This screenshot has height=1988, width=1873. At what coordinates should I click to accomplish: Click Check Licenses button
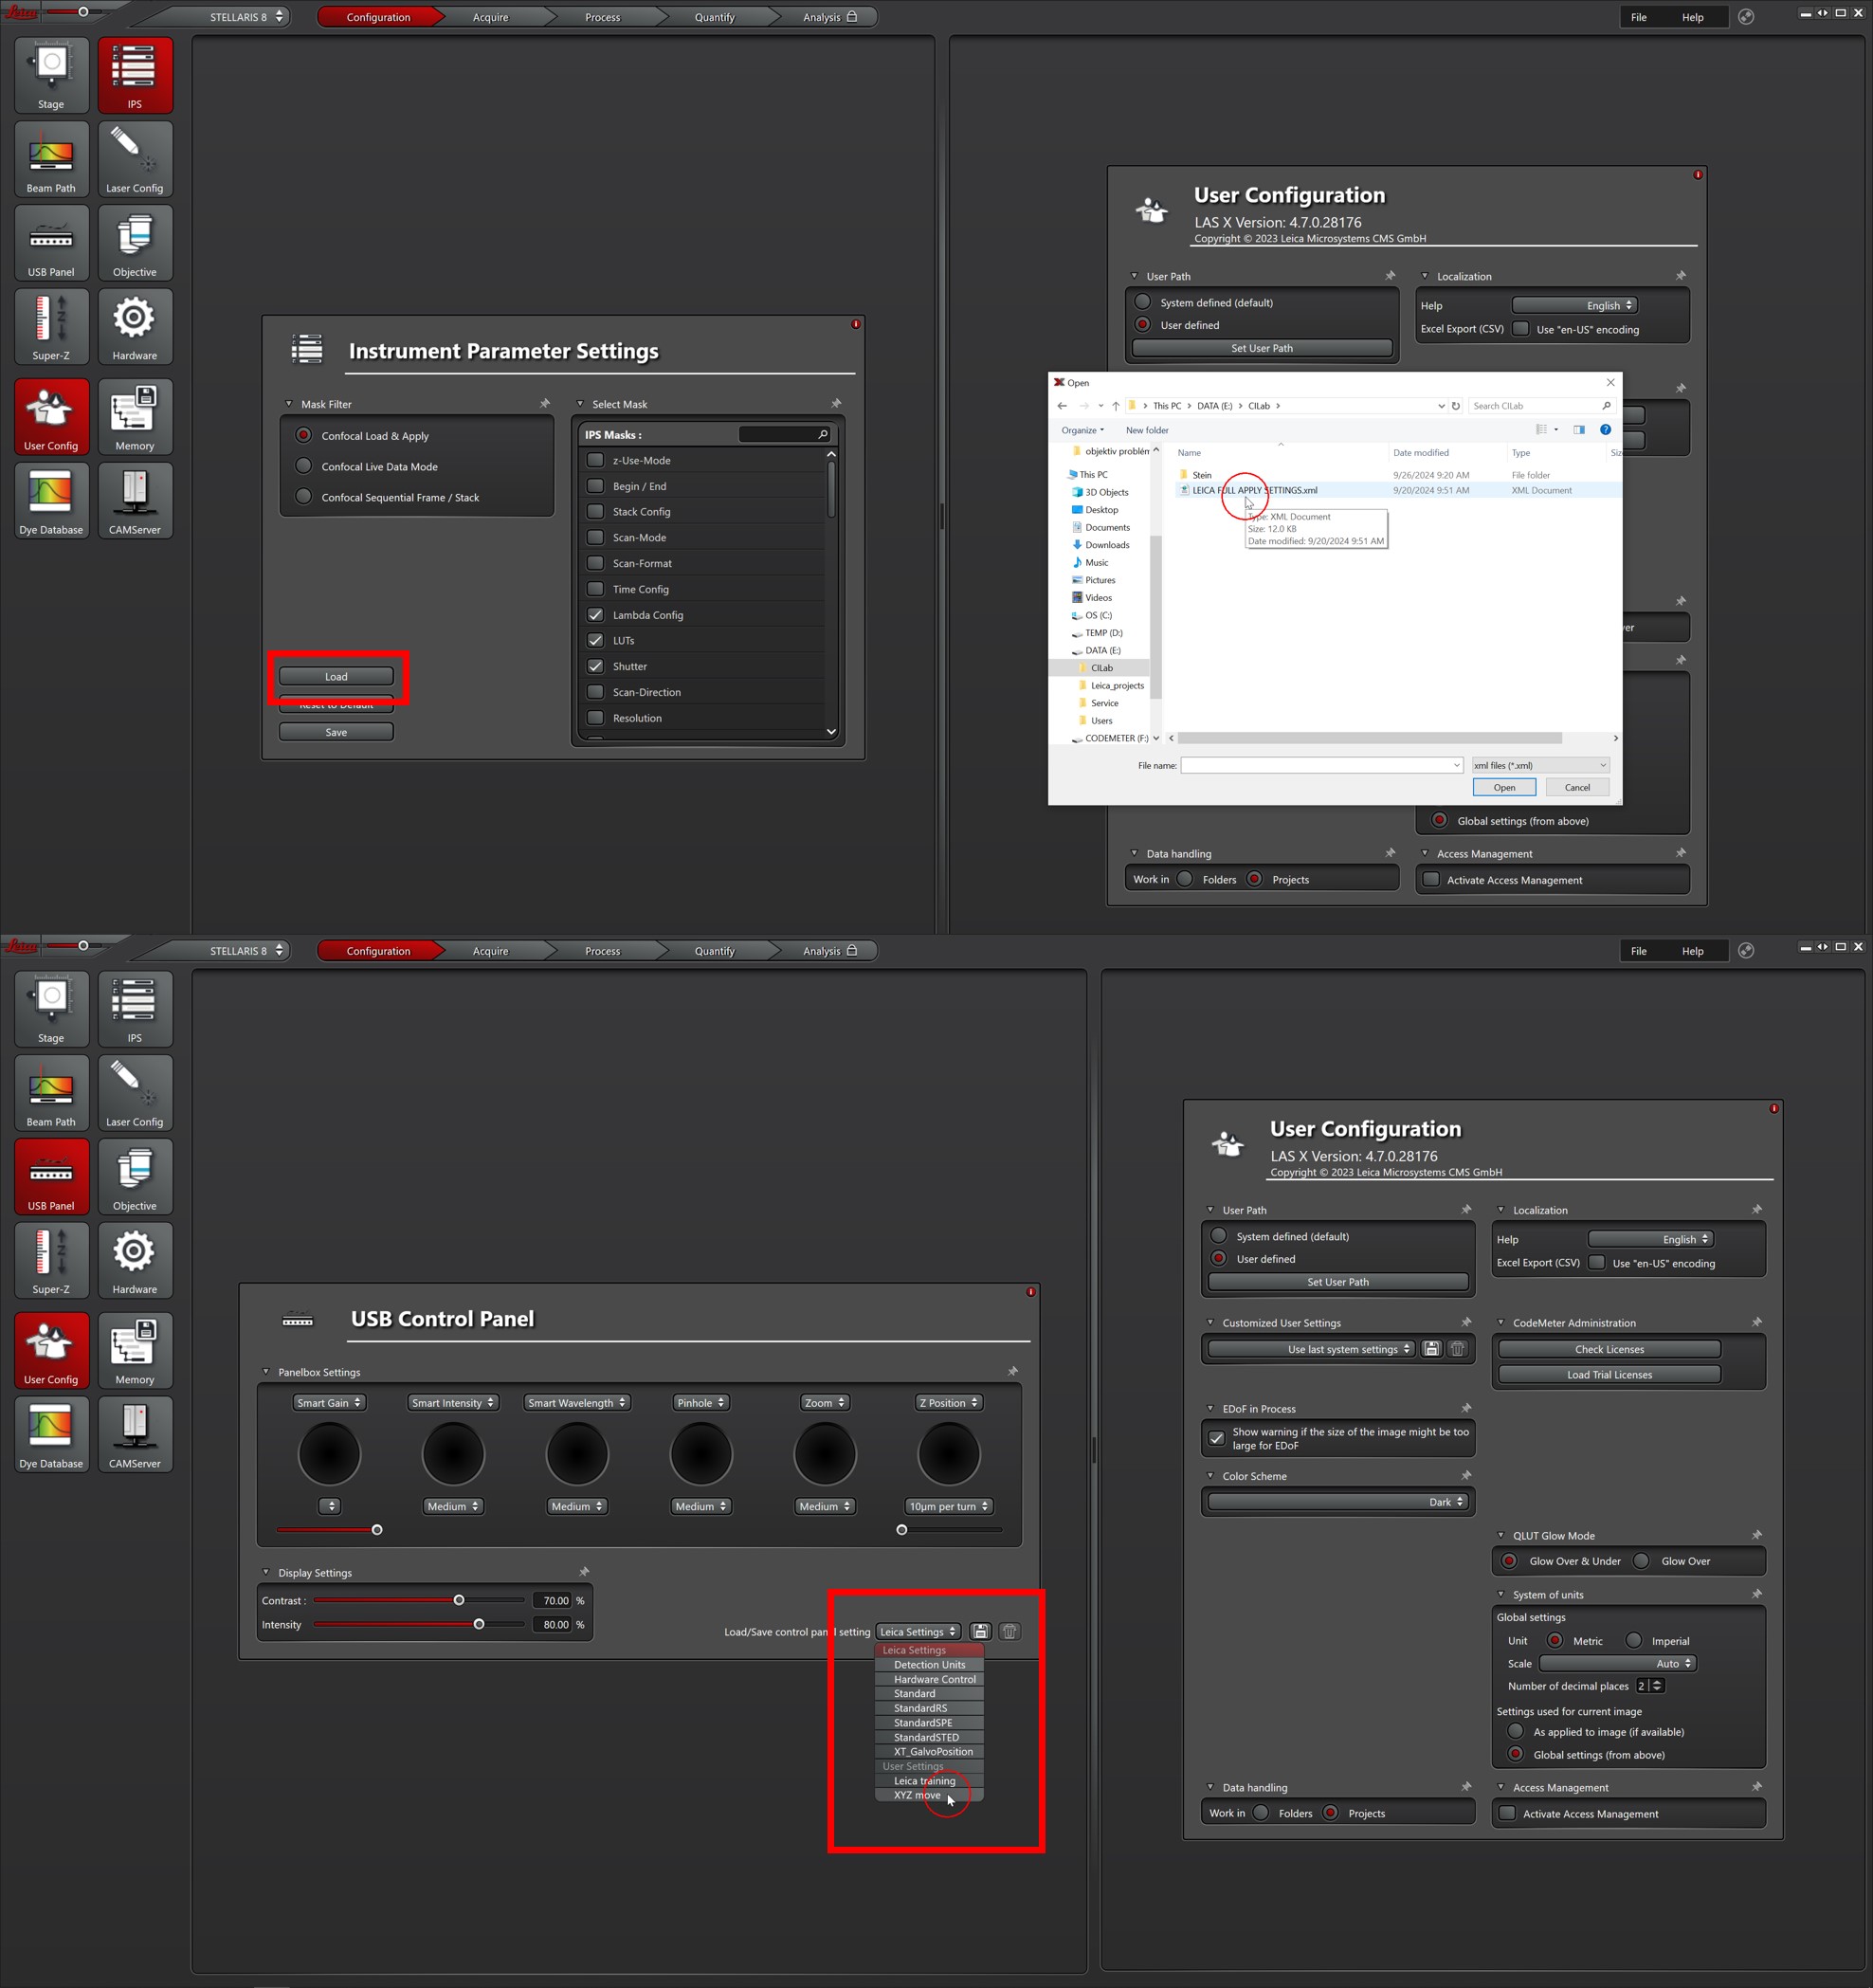tap(1609, 1349)
